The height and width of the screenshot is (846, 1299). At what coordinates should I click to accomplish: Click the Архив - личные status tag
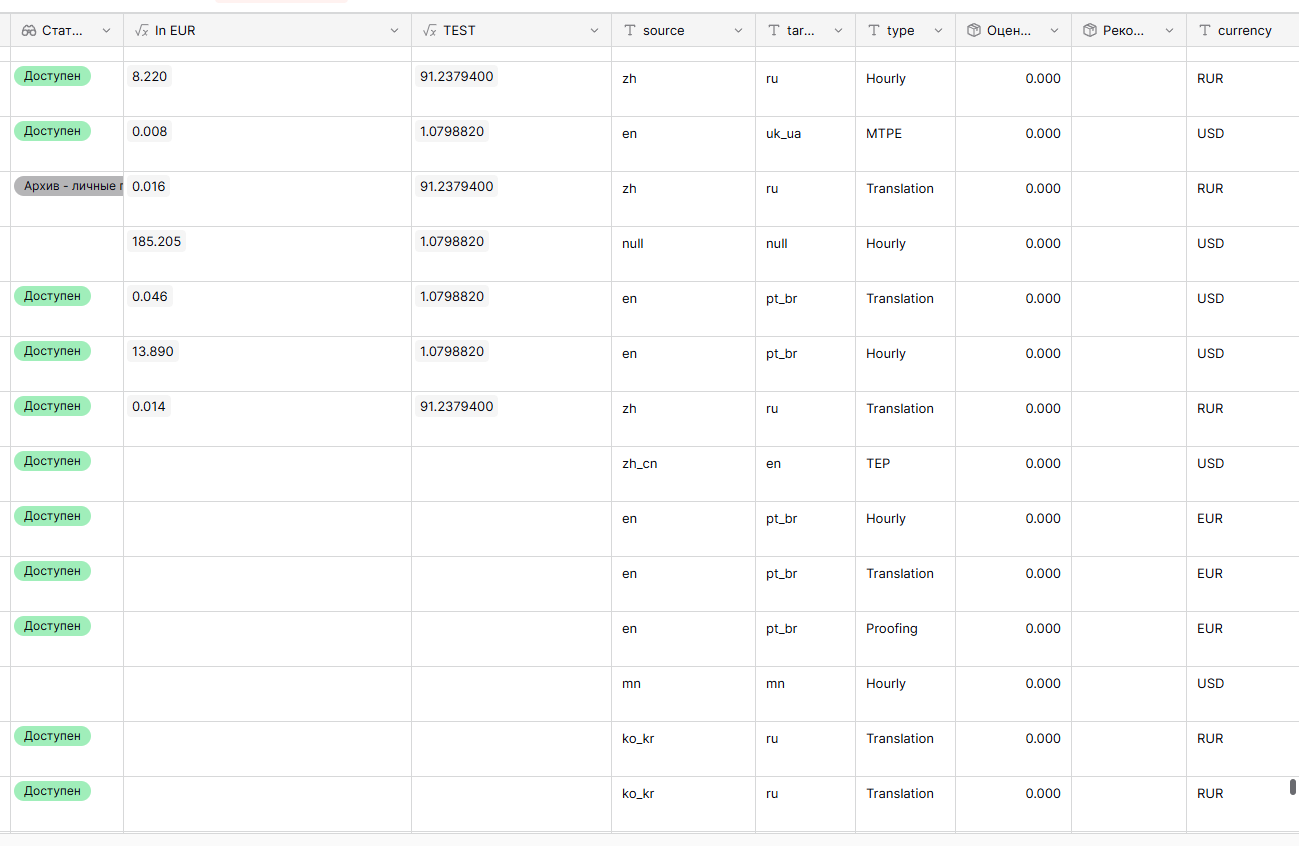point(69,186)
